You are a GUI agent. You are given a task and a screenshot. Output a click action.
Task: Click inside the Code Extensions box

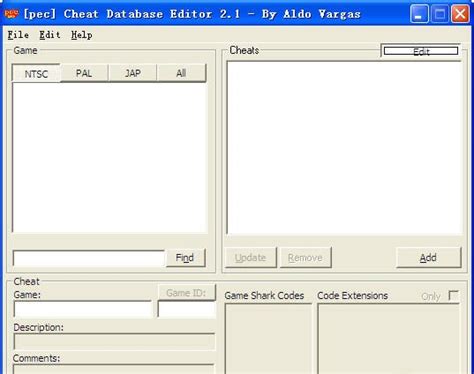click(389, 339)
